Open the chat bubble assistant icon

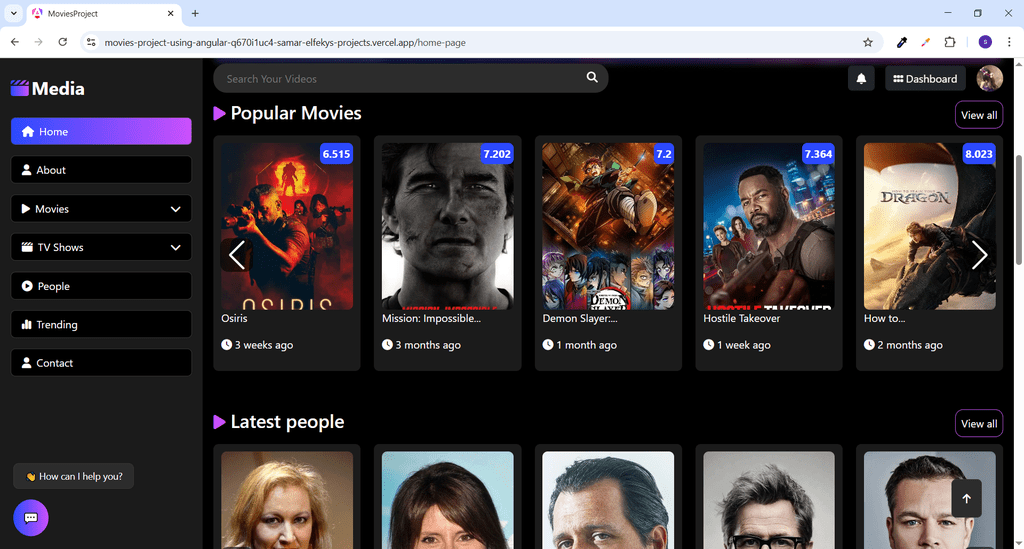31,518
